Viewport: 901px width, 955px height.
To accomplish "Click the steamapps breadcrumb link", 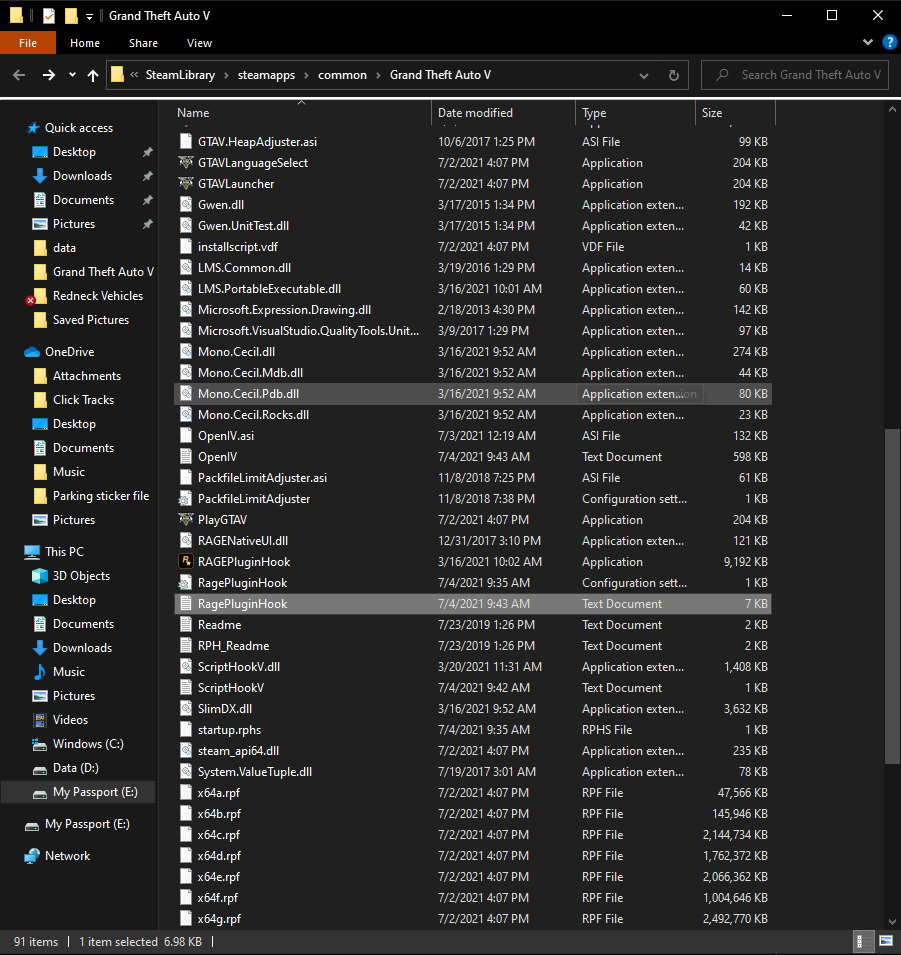I will [273, 75].
